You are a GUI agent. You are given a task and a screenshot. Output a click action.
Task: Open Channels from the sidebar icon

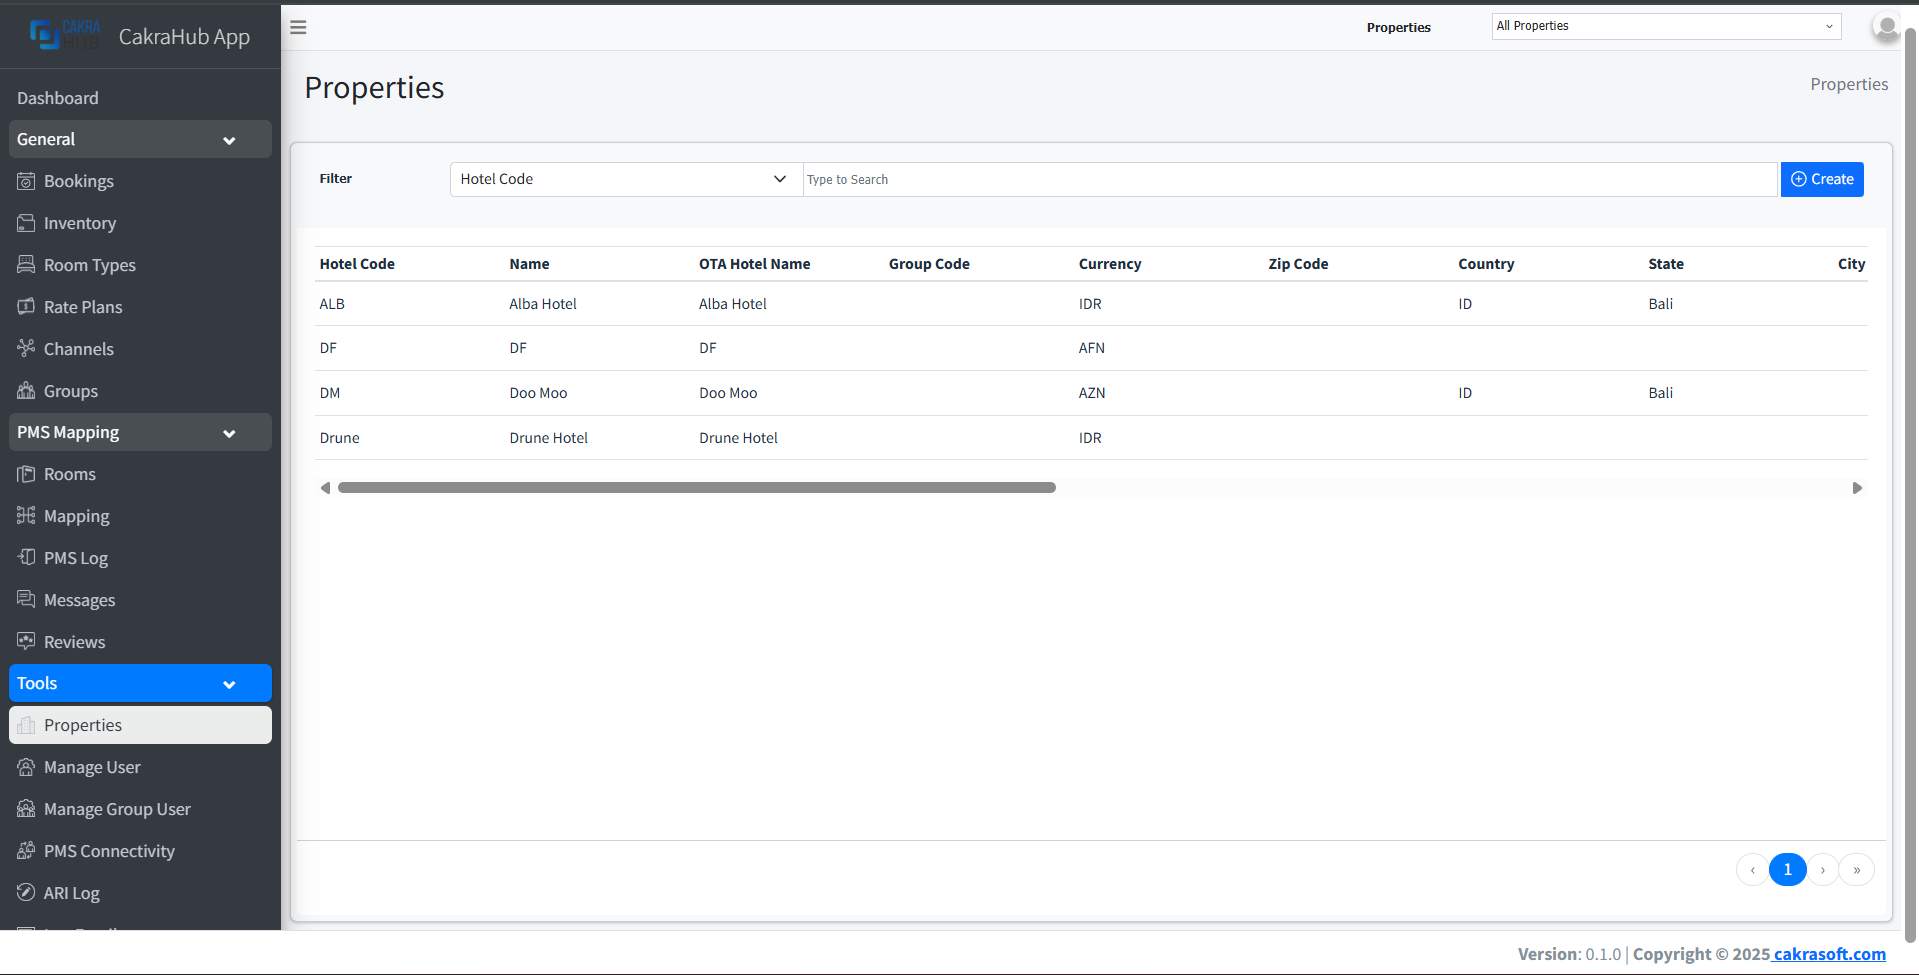[26, 348]
